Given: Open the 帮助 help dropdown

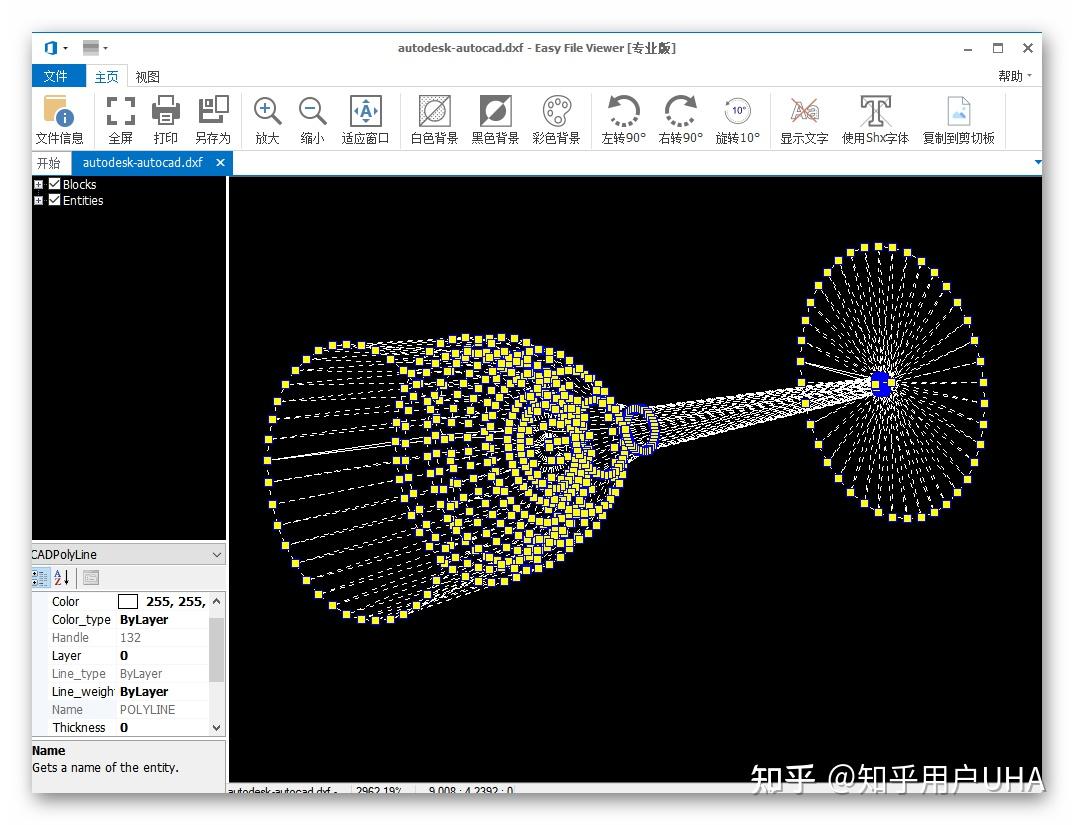Looking at the screenshot, I should (x=1014, y=76).
